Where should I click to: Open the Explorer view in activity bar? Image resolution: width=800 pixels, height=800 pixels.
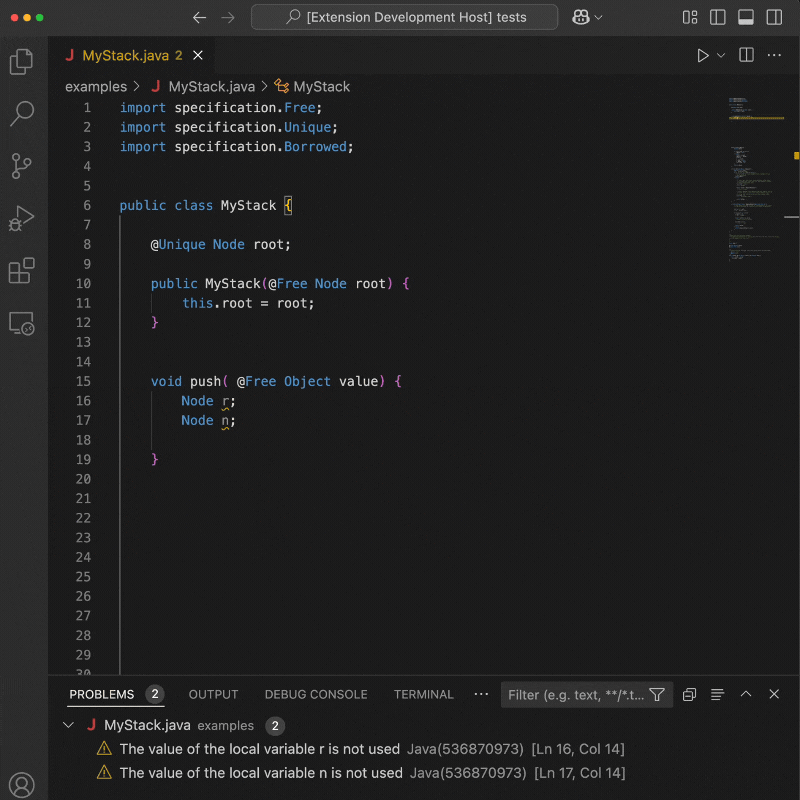tap(21, 62)
